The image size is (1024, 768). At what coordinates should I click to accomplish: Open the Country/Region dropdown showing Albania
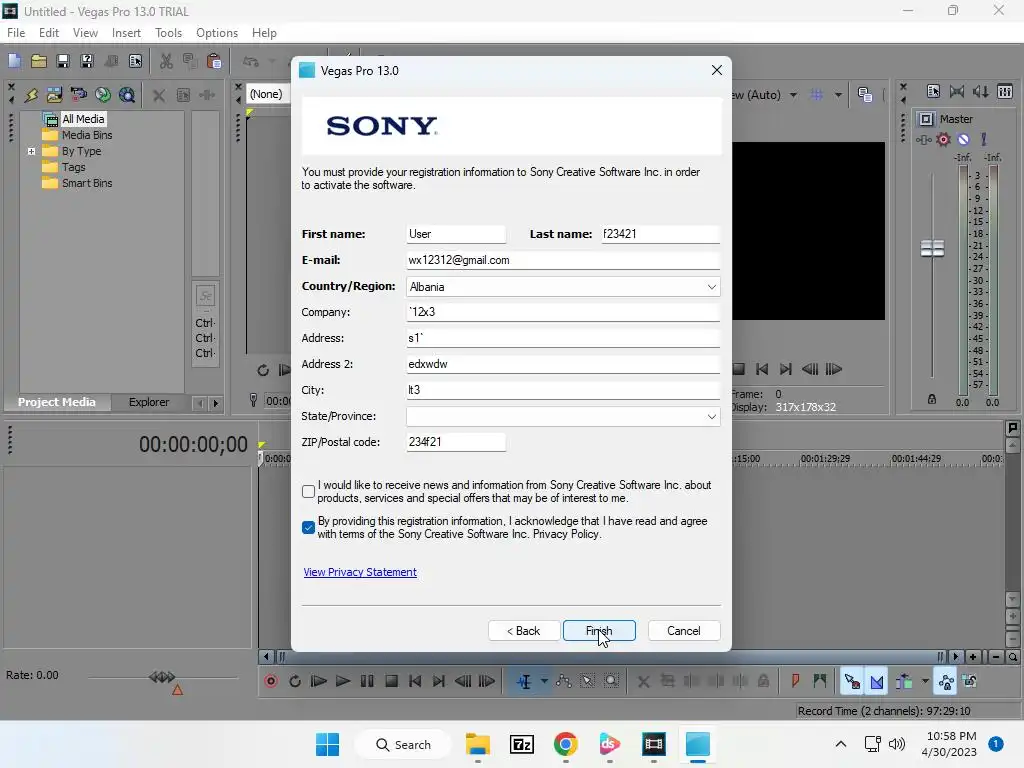563,287
